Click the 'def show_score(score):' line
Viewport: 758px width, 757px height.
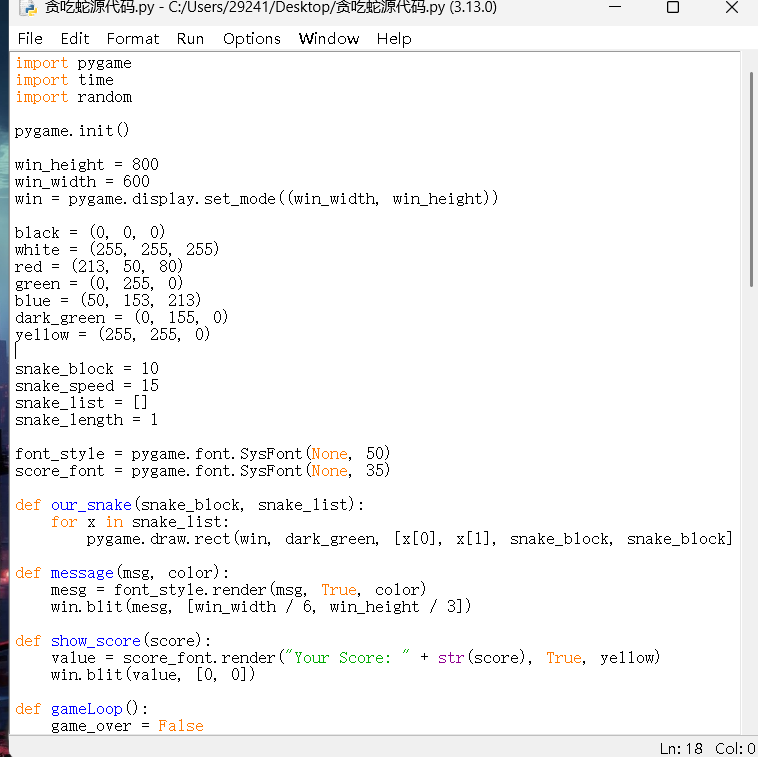click(113, 641)
